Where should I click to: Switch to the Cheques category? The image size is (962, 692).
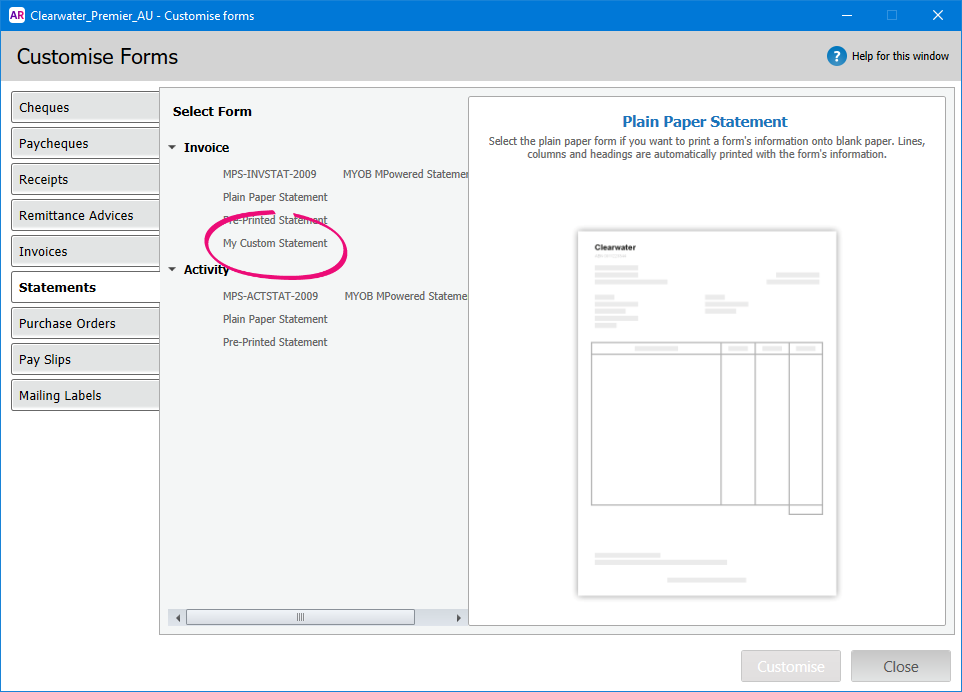coord(84,107)
